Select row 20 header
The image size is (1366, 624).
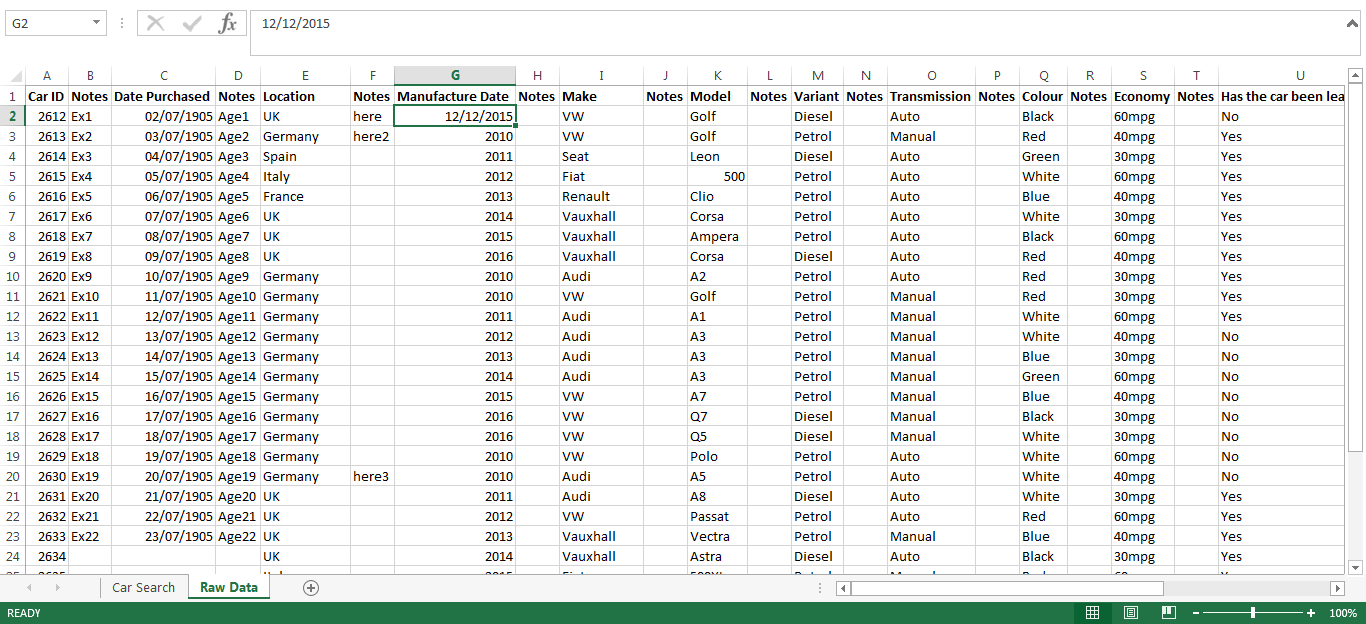coord(13,476)
